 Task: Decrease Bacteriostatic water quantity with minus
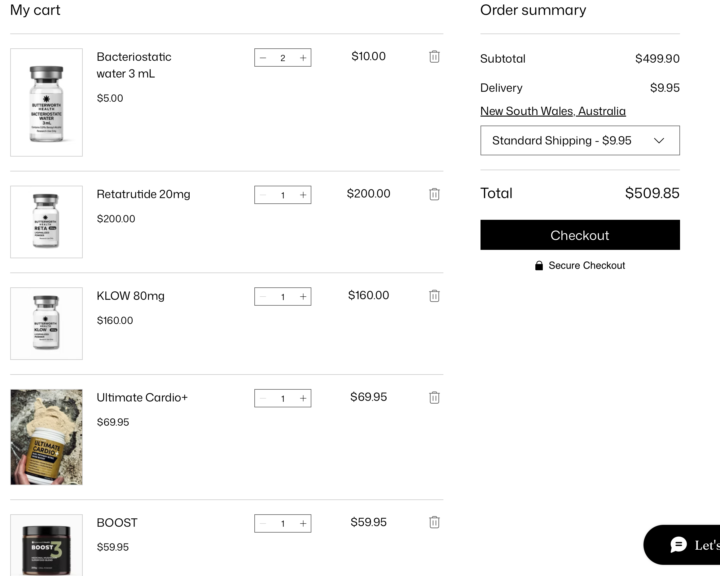263,58
